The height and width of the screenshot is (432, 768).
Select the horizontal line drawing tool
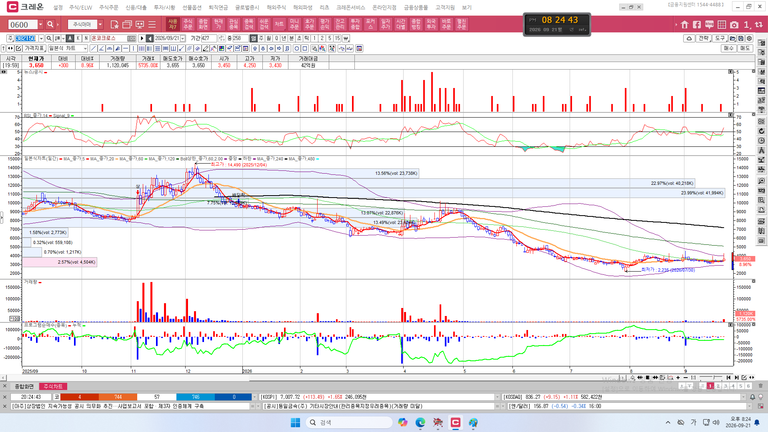tap(125, 48)
